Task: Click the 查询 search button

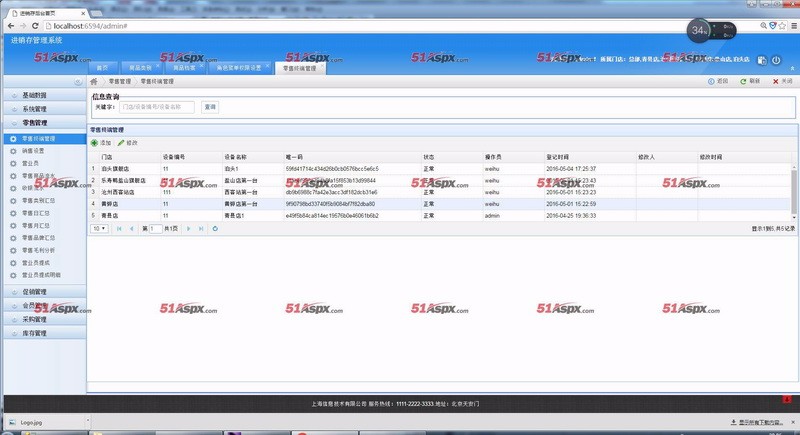Action: [x=210, y=107]
